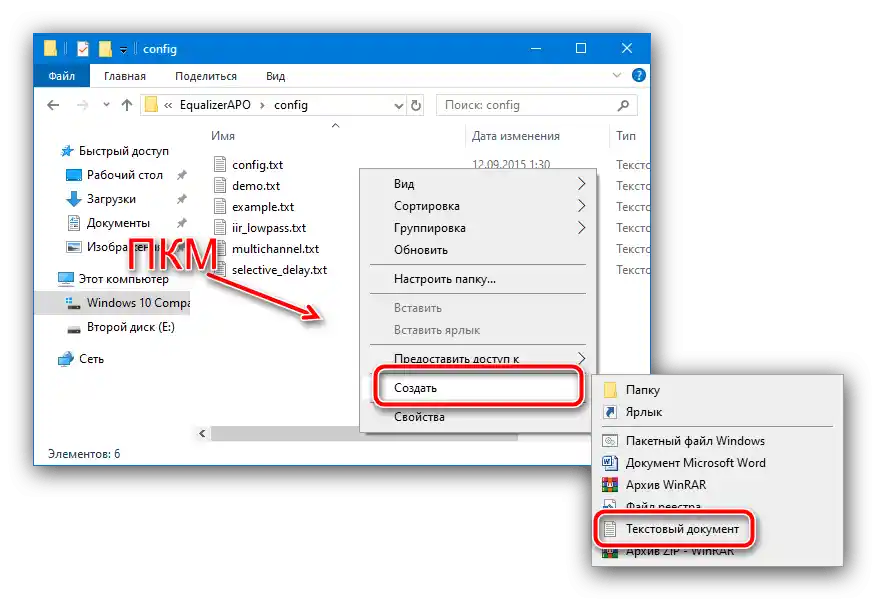Image resolution: width=877 pixels, height=600 pixels.
Task: Select Второй диск (E:) in navigation pane
Action: pos(130,327)
